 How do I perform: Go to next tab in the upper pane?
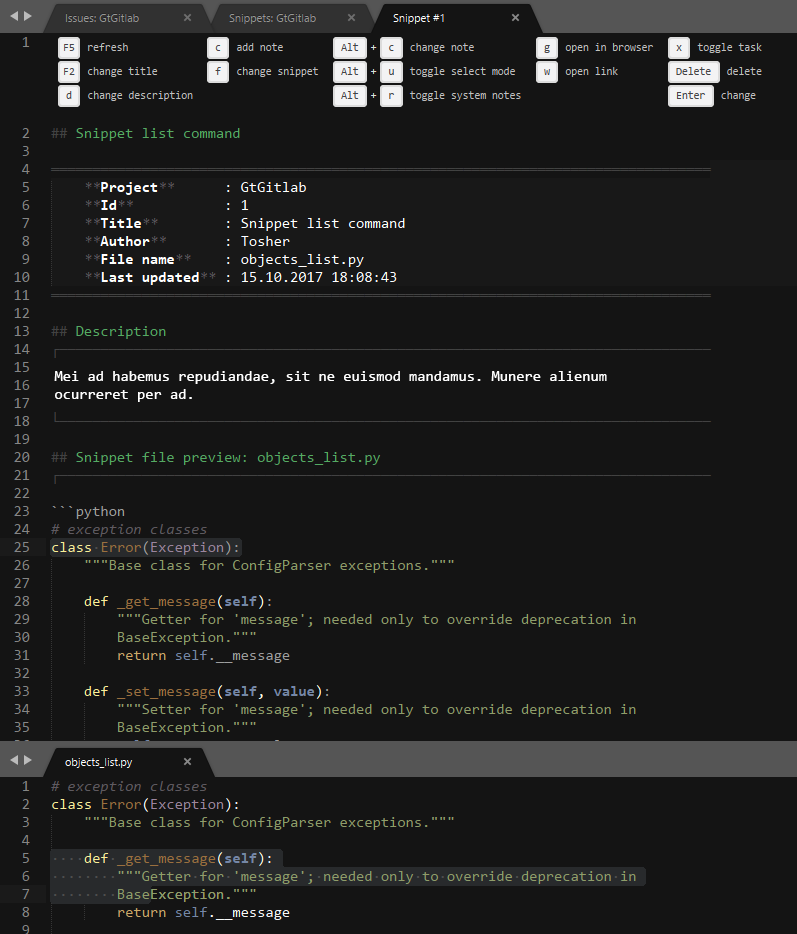(x=27, y=16)
